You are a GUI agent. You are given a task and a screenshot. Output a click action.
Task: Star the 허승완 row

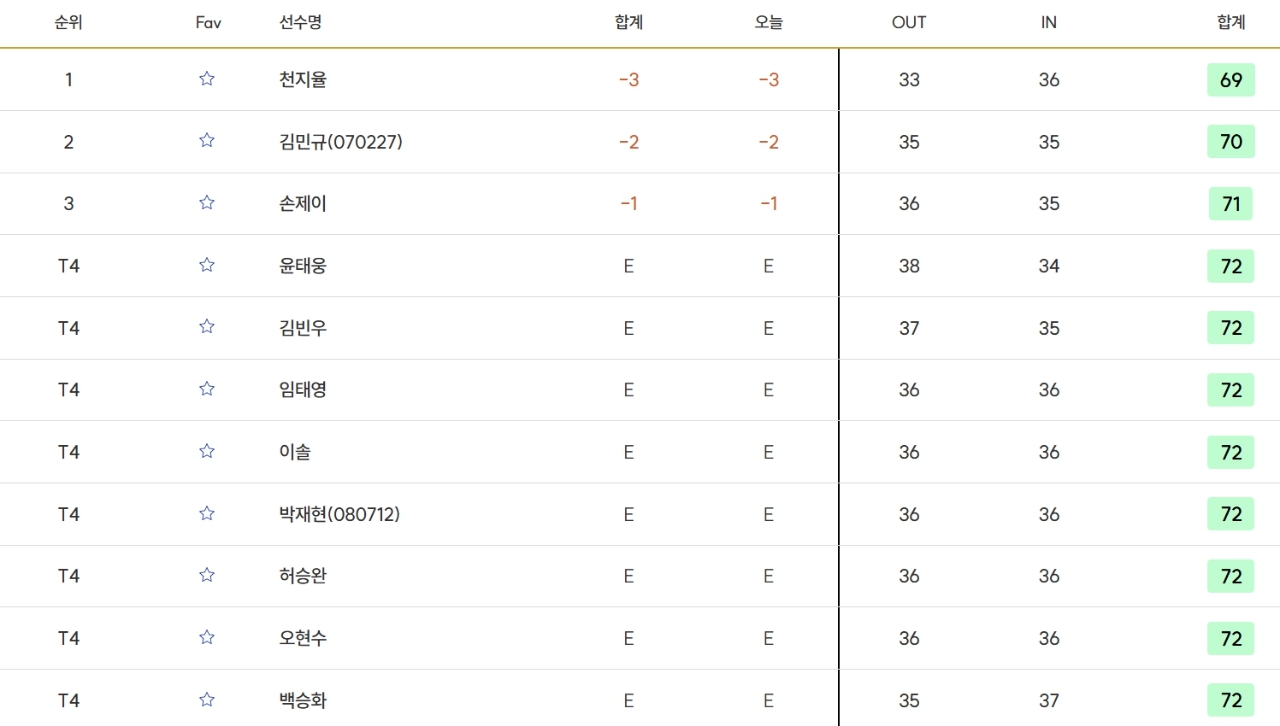pos(207,575)
